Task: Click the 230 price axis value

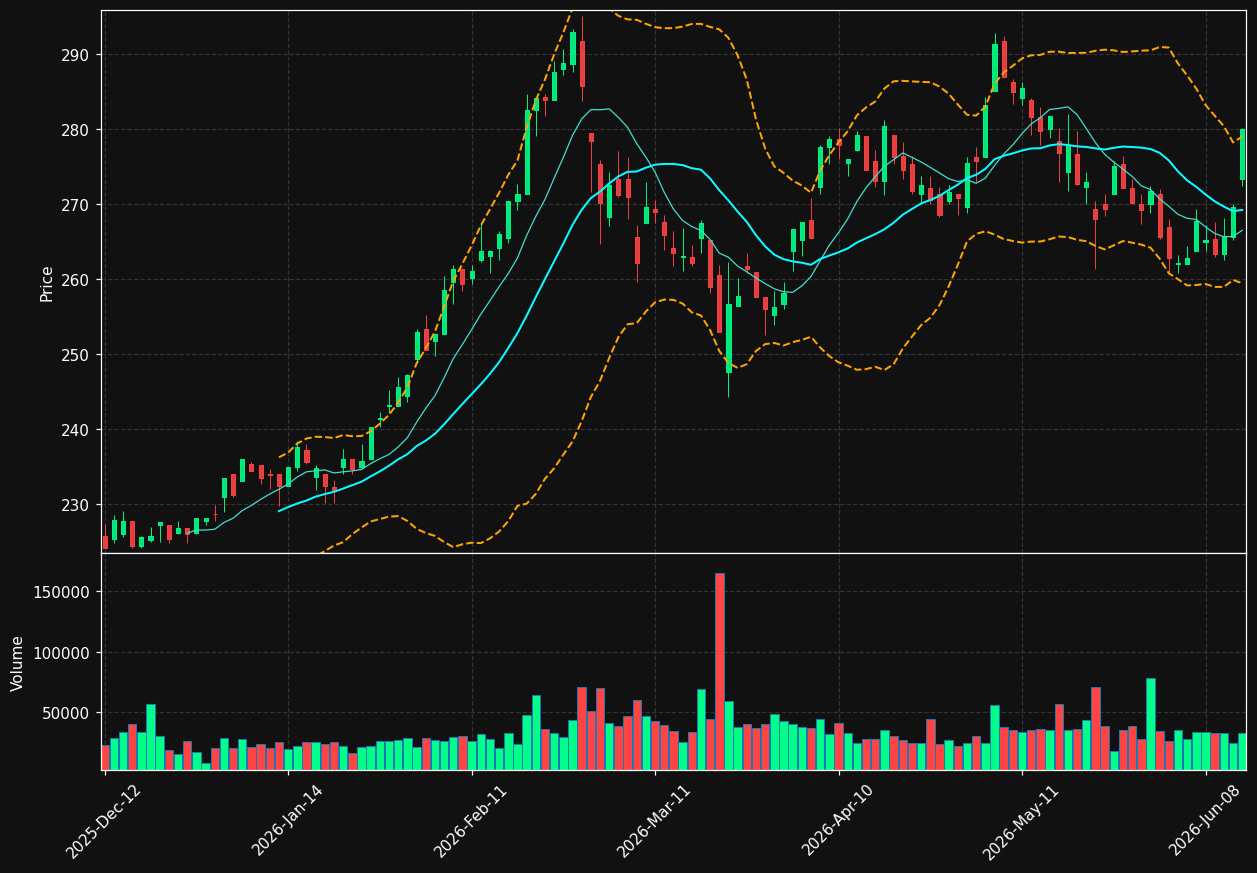Action: (x=77, y=505)
